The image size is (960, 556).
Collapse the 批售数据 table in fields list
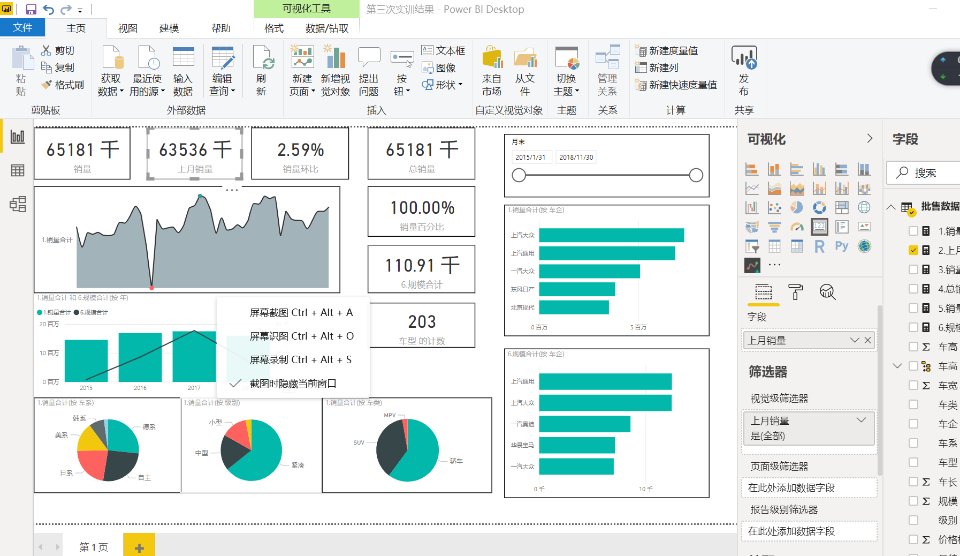click(x=891, y=207)
